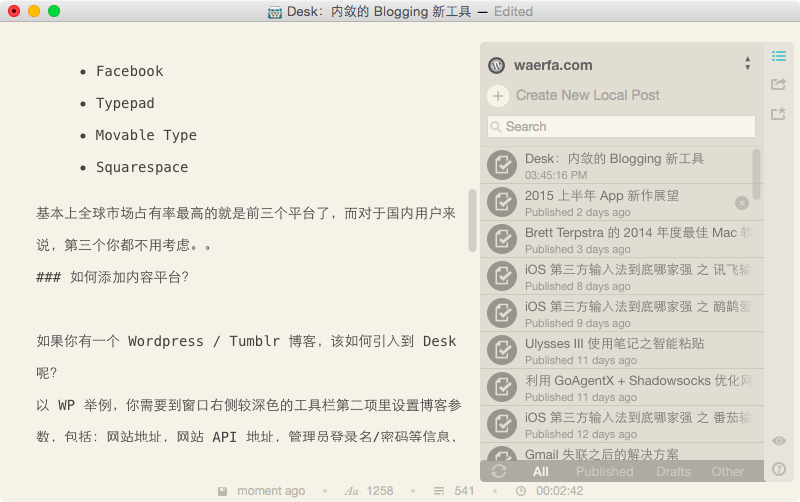The width and height of the screenshot is (800, 502).
Task: Click the post list scrollbar
Action: [757, 174]
